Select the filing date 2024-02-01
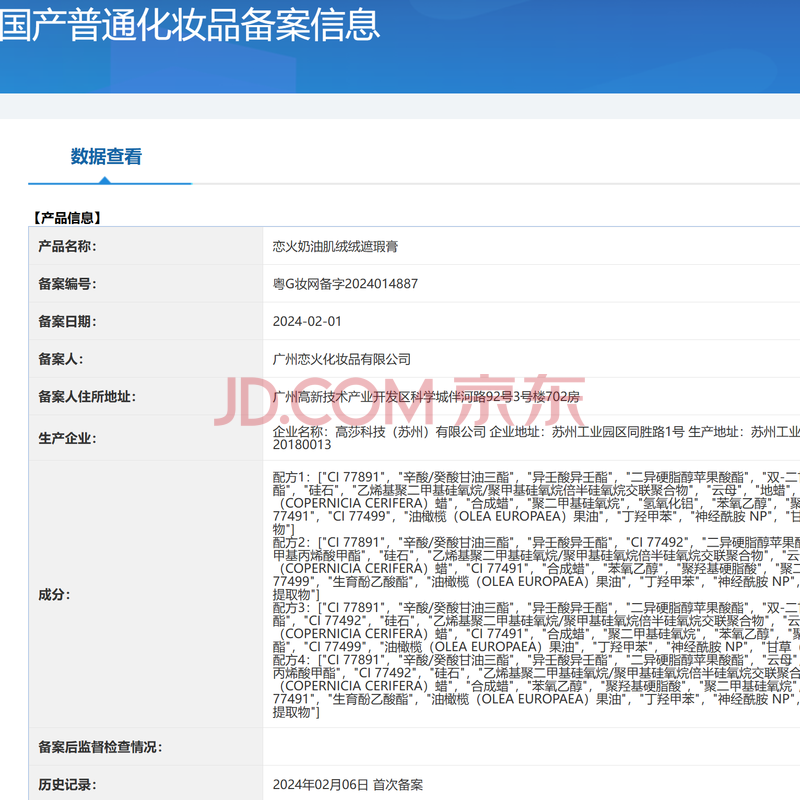800x800 pixels. click(307, 321)
